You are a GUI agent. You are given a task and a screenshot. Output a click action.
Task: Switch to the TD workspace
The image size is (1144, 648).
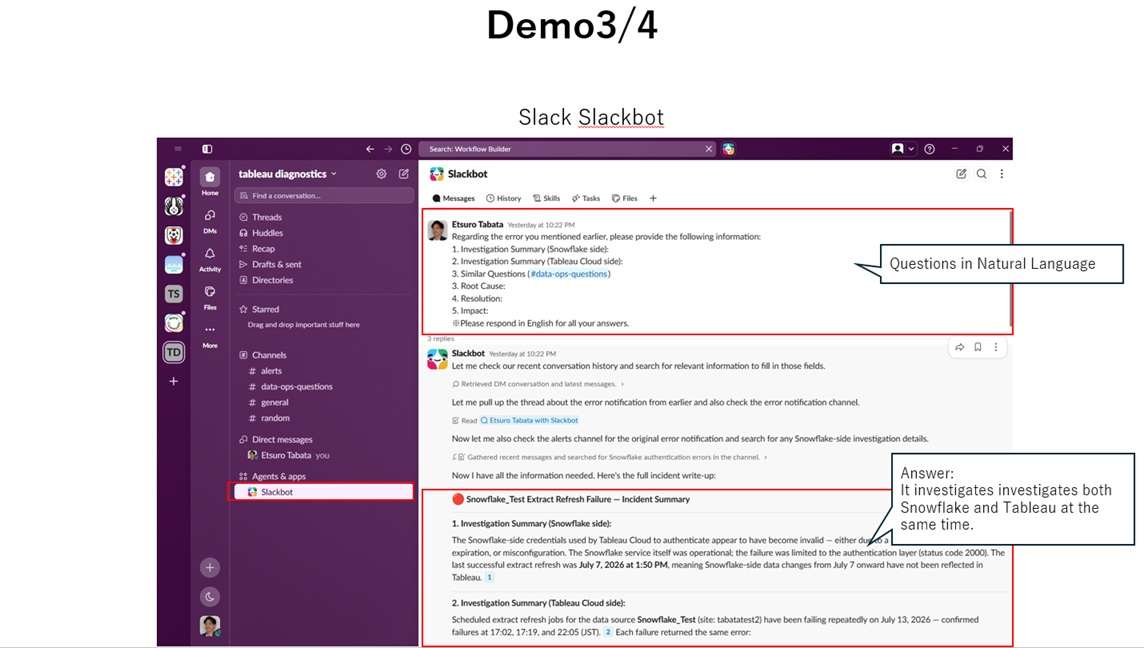(174, 352)
